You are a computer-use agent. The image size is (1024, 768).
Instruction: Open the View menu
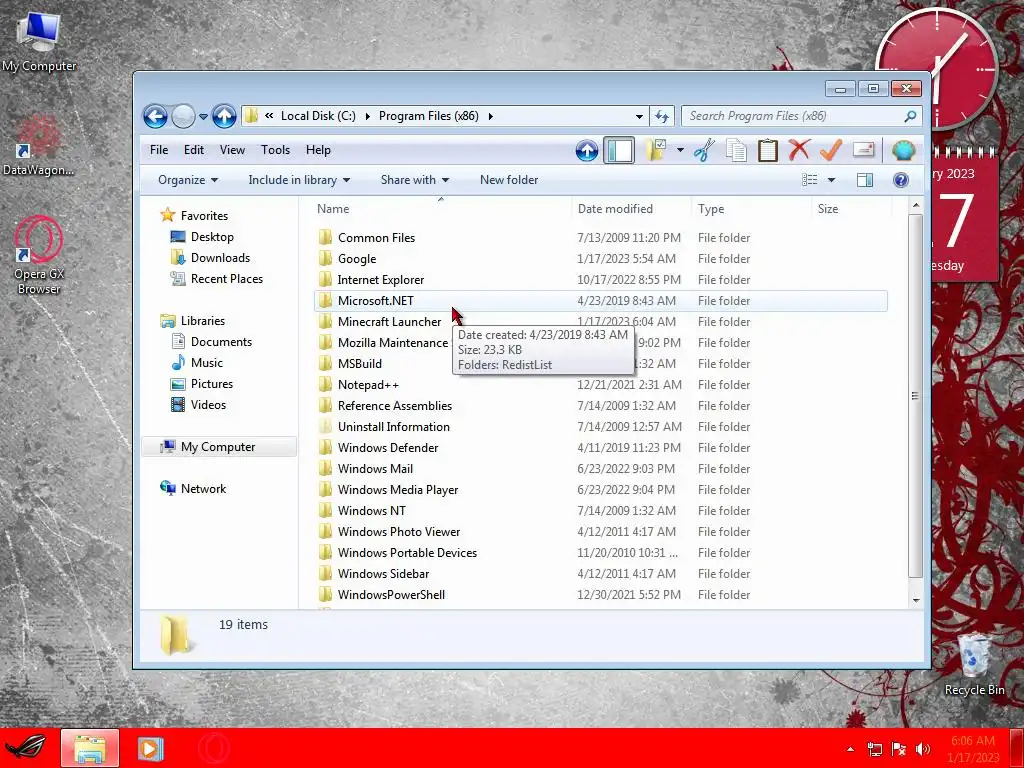(x=232, y=150)
